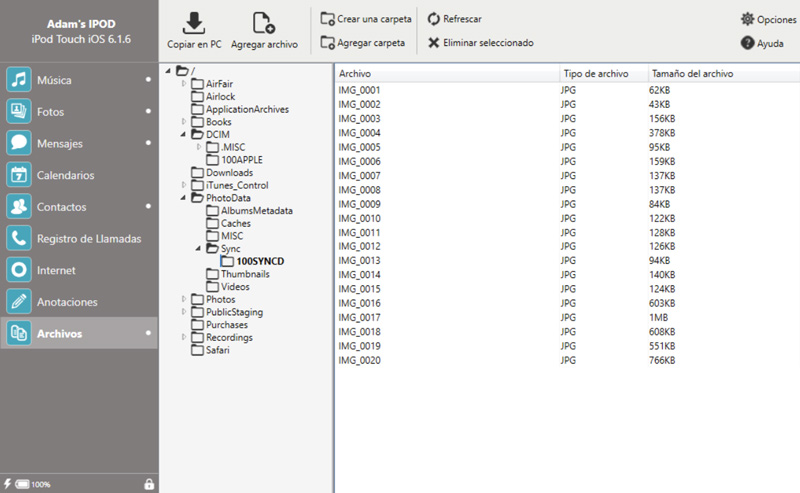This screenshot has height=493, width=800.
Task: Open the Registro de Llamadas phone icon
Action: 19,238
